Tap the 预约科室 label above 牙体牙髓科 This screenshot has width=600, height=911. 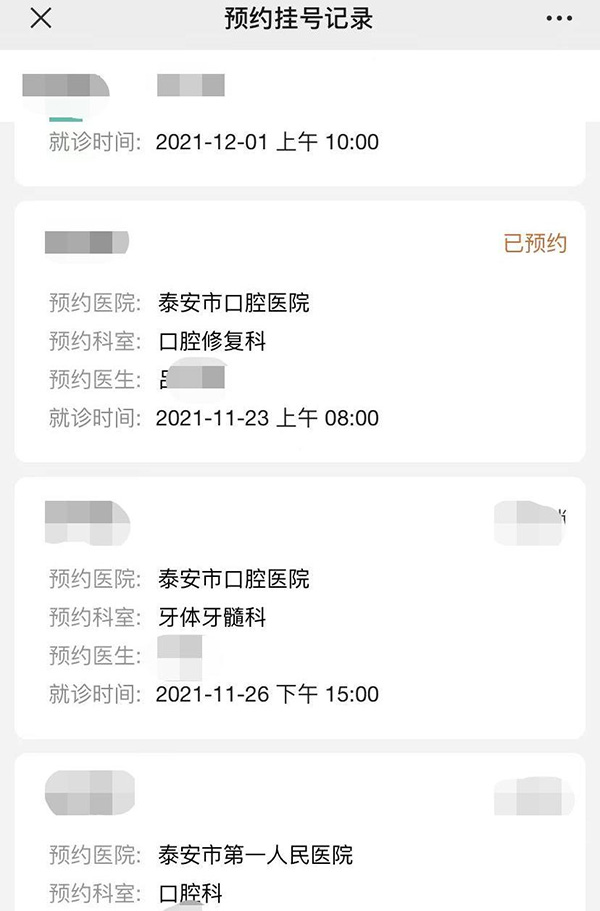point(95,617)
